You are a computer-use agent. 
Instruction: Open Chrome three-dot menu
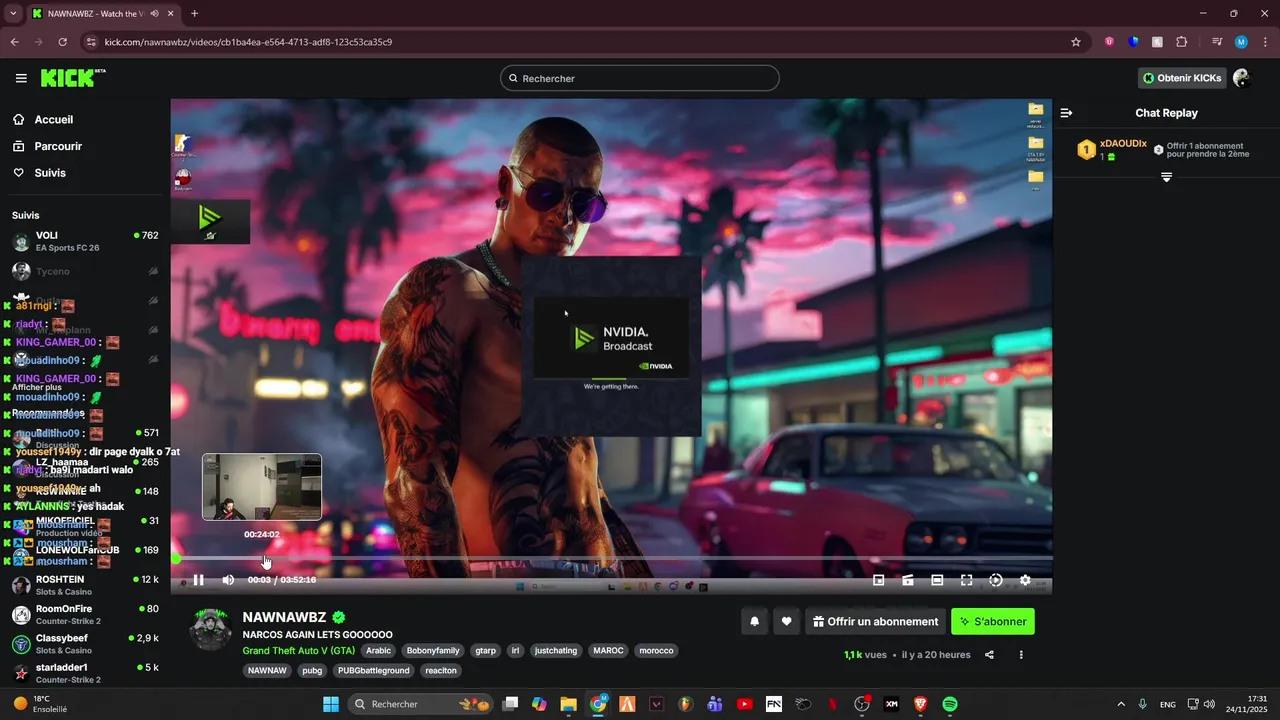(x=1265, y=42)
